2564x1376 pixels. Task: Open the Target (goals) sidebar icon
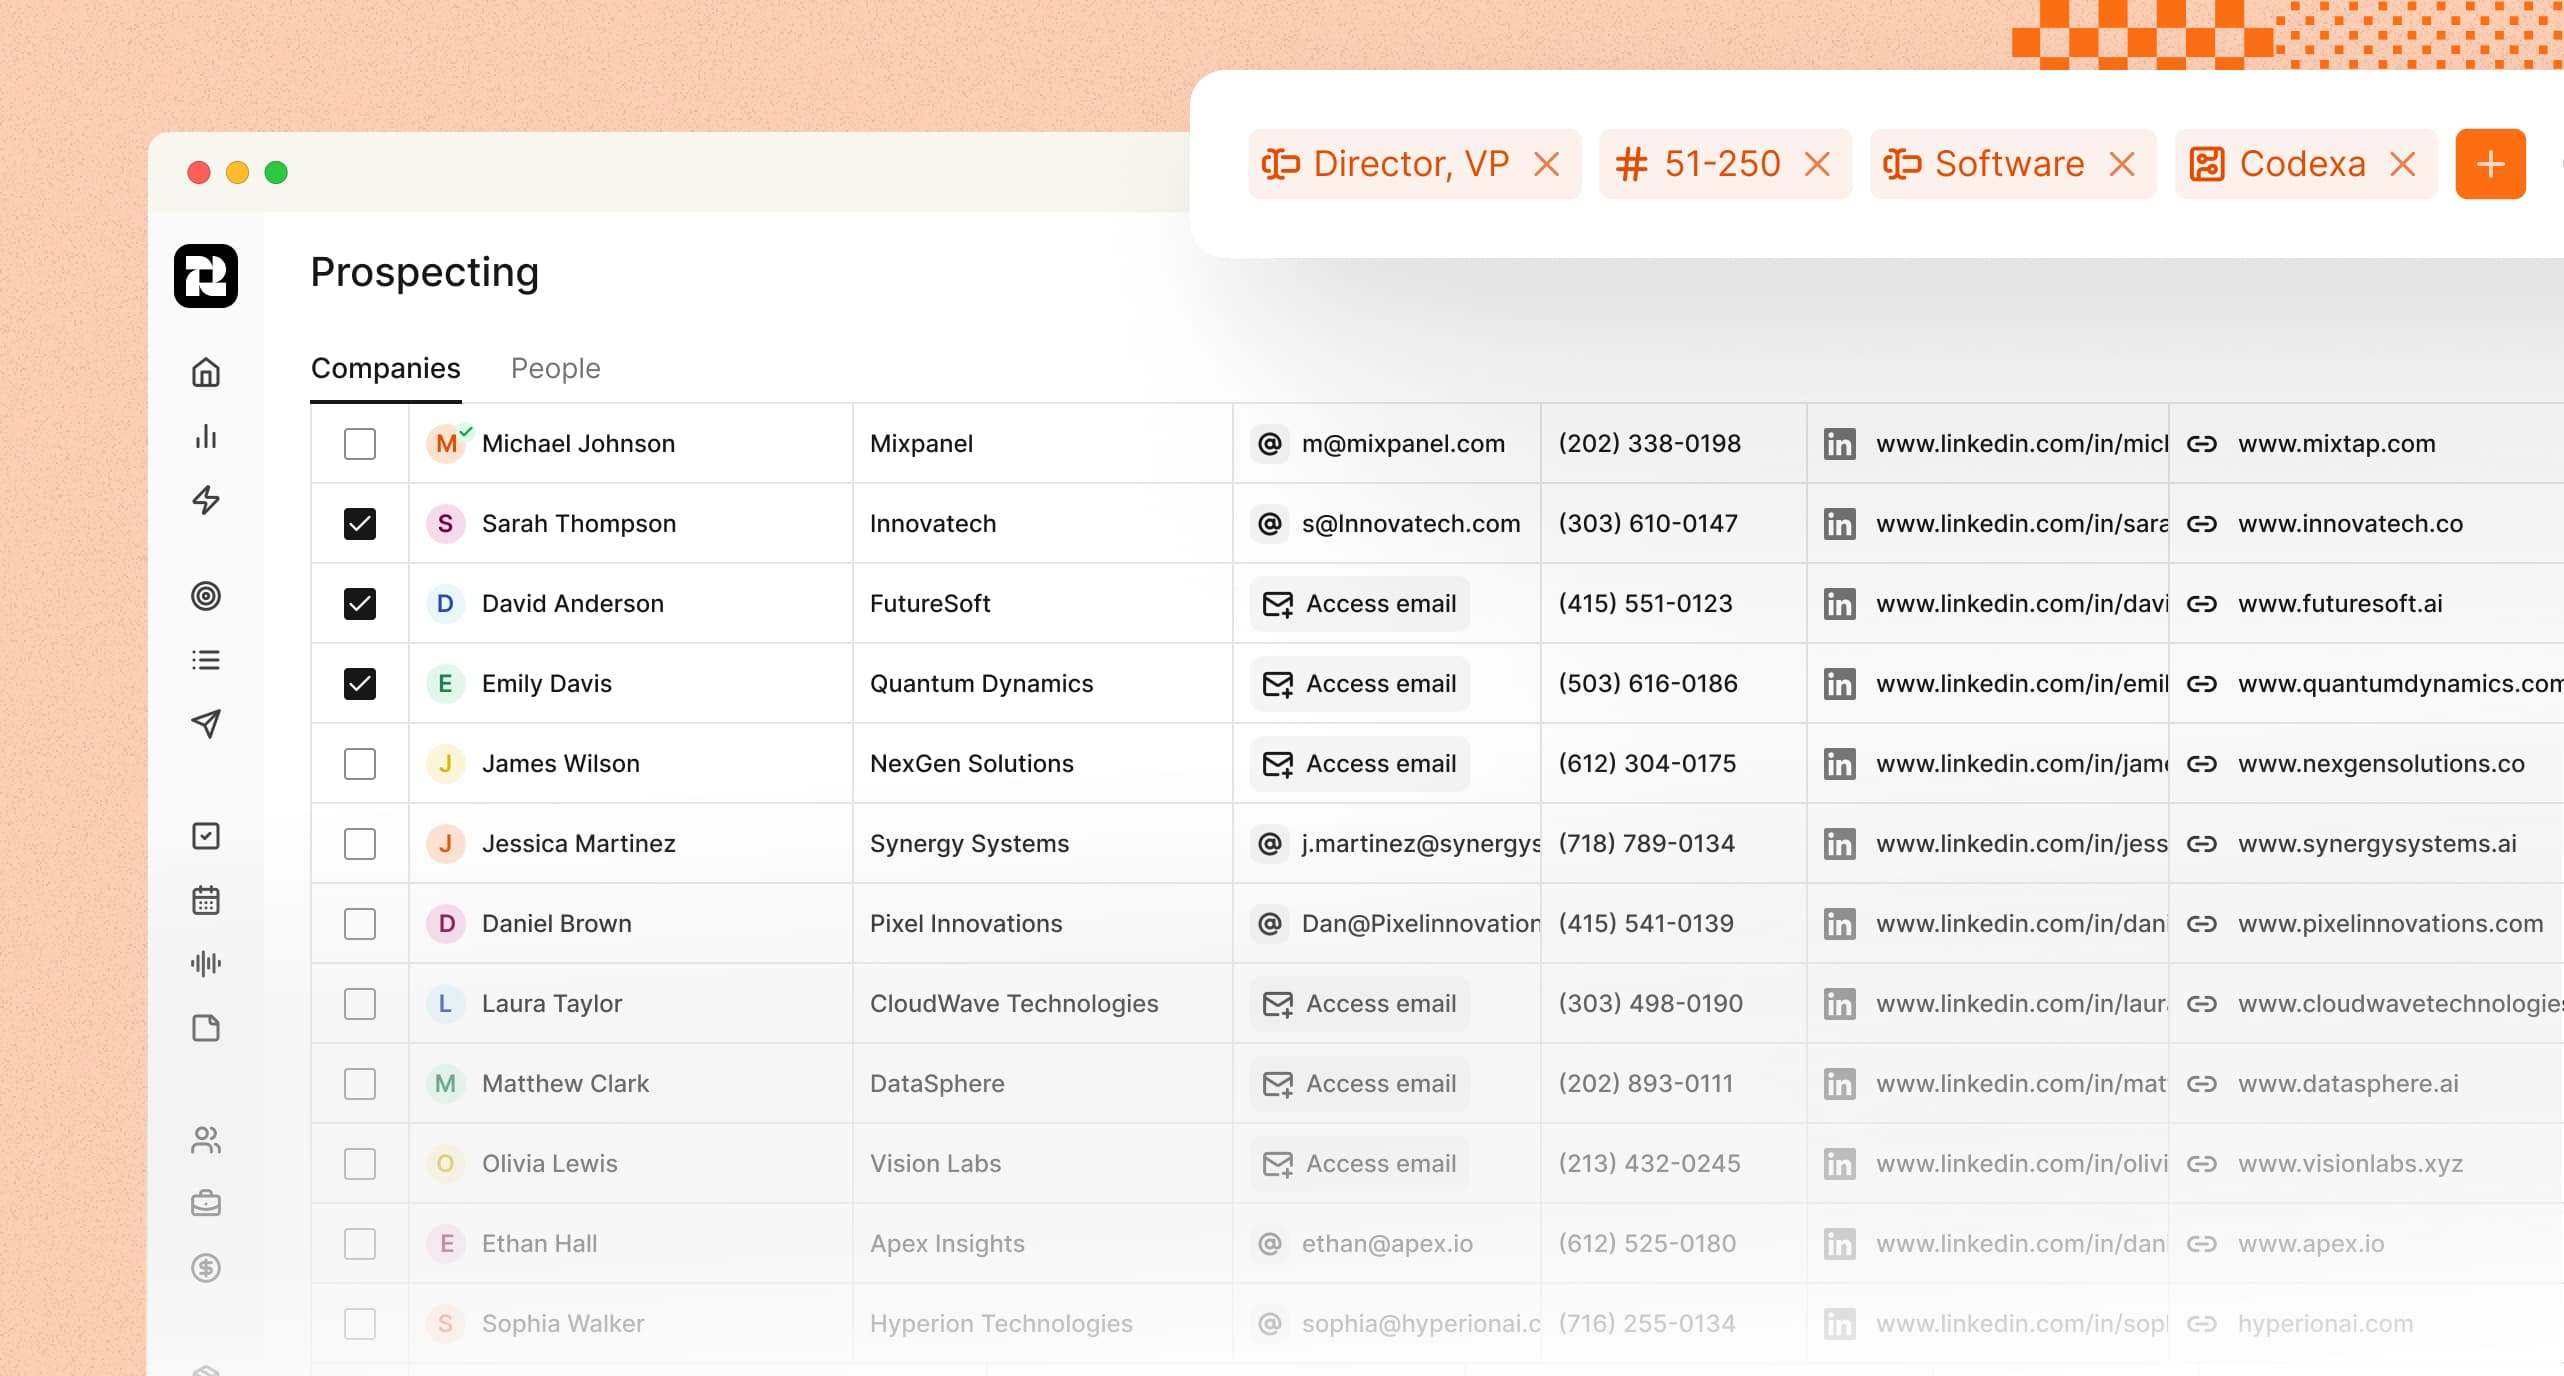click(x=205, y=596)
